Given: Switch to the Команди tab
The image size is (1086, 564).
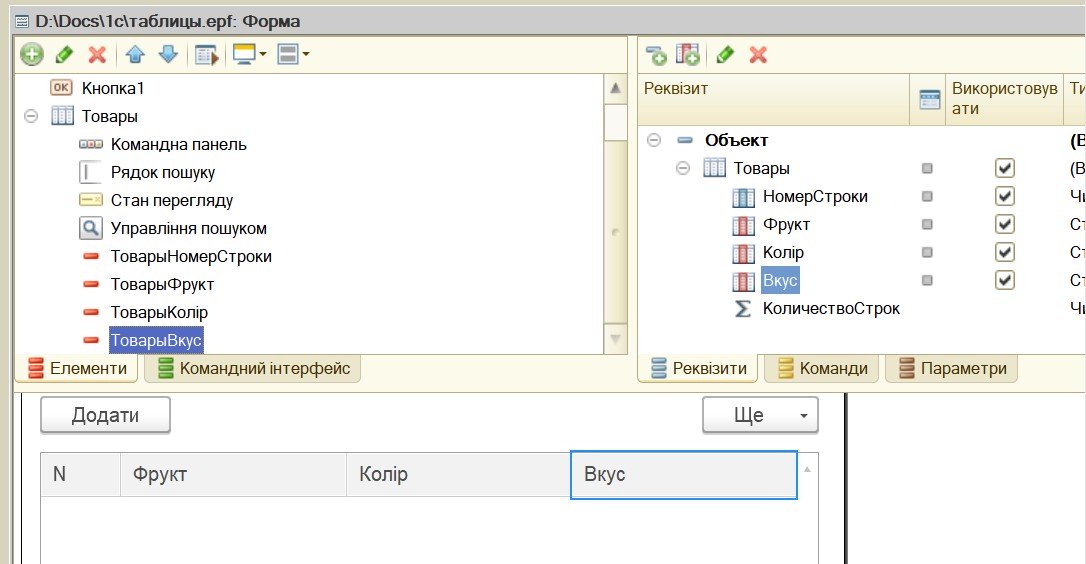Looking at the screenshot, I should (821, 368).
